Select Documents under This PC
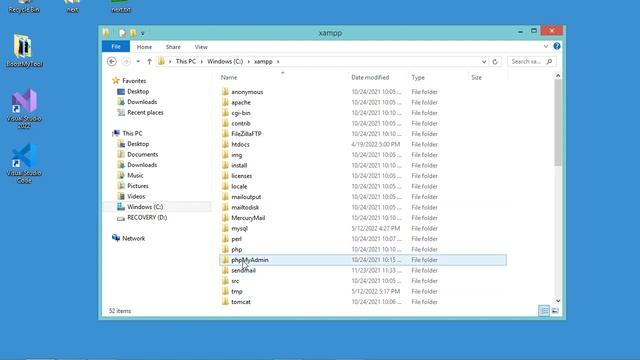The width and height of the screenshot is (640, 360). [x=142, y=154]
